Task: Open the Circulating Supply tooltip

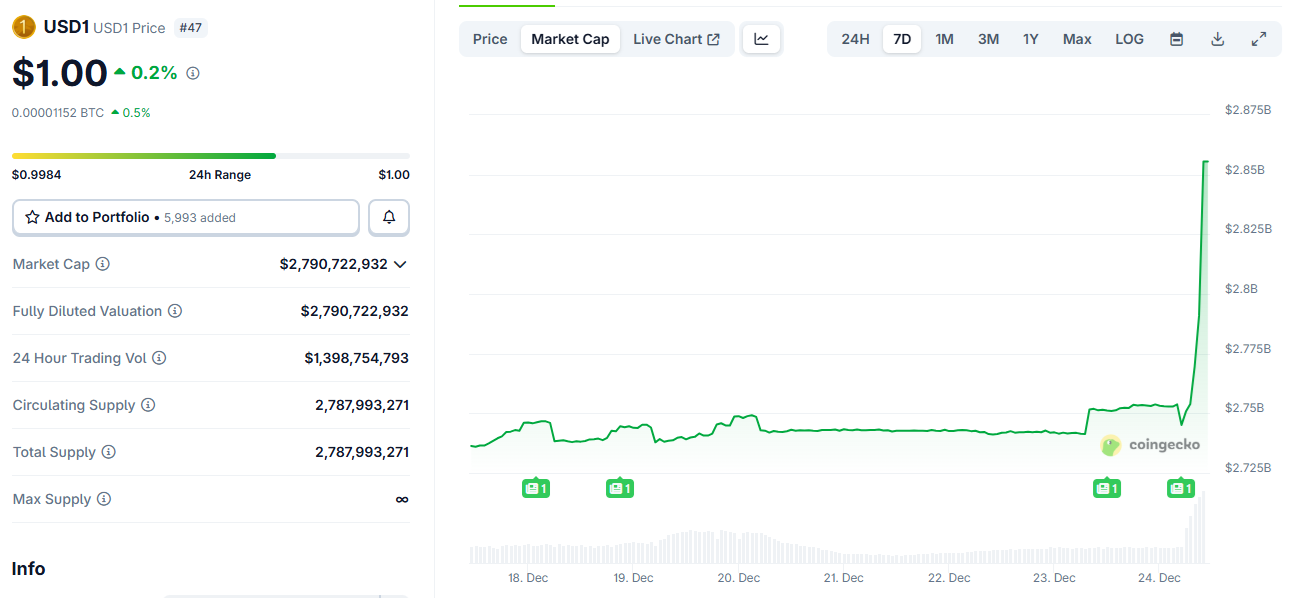Action: pos(148,405)
